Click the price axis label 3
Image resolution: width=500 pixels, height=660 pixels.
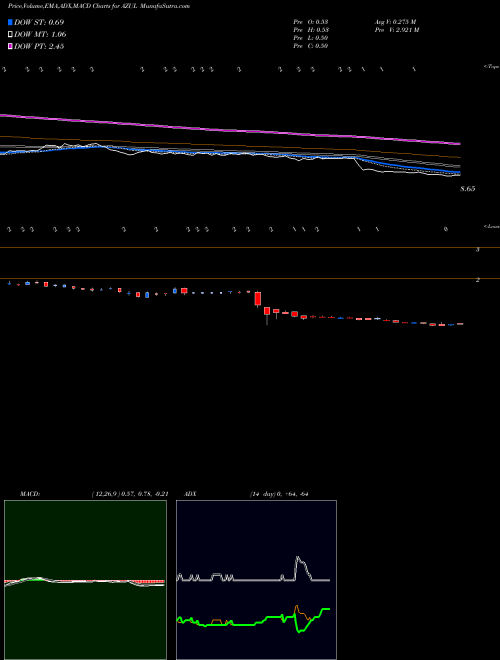(478, 250)
